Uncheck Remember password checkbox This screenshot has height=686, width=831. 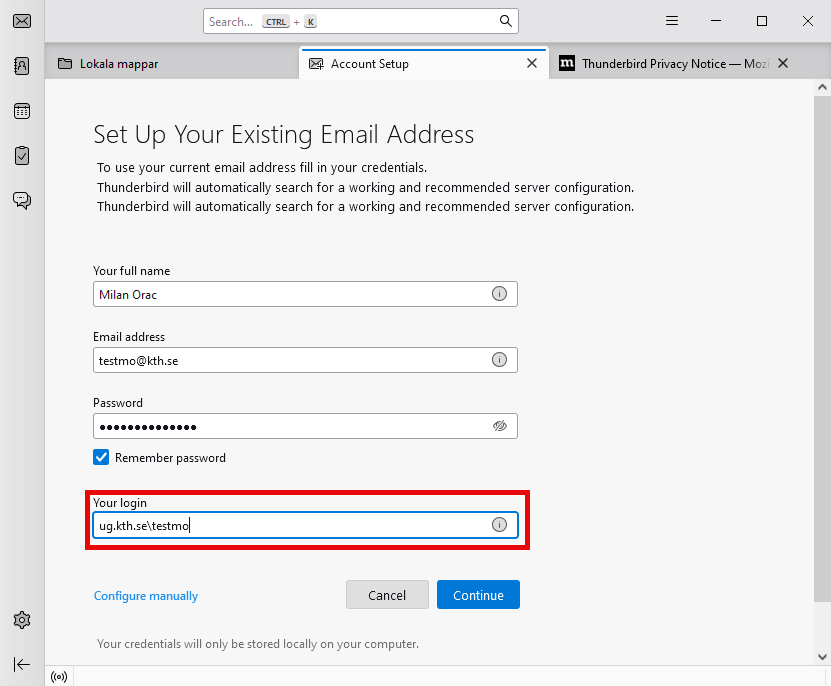101,458
